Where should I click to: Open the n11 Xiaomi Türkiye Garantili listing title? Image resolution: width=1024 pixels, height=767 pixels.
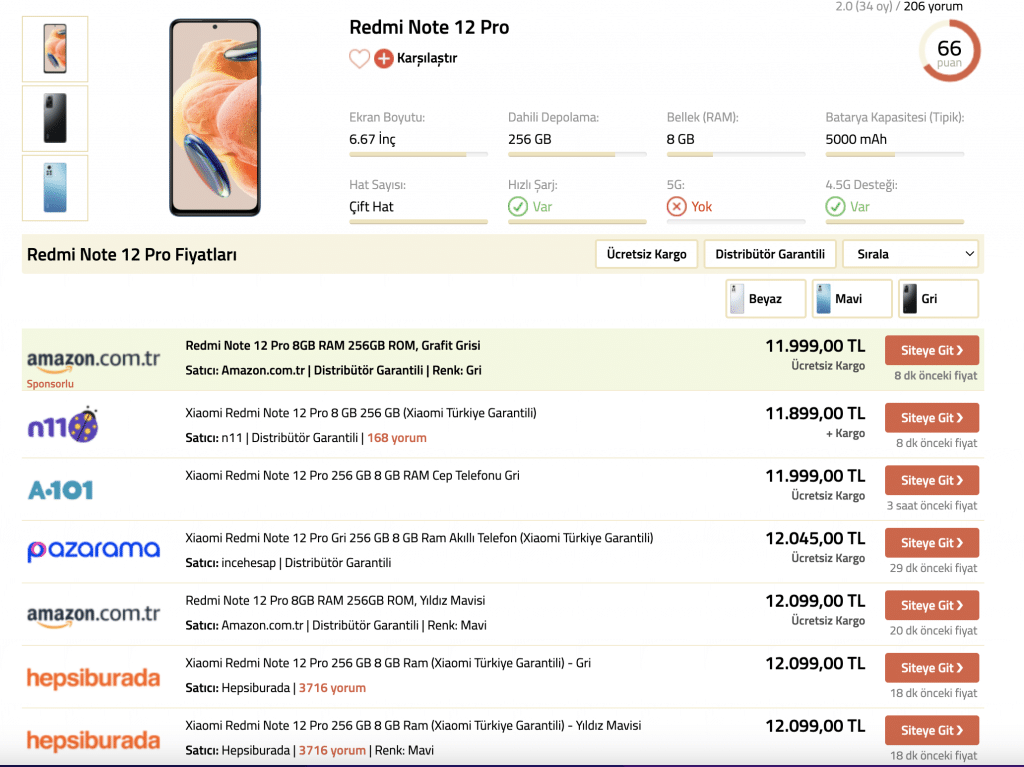(360, 413)
